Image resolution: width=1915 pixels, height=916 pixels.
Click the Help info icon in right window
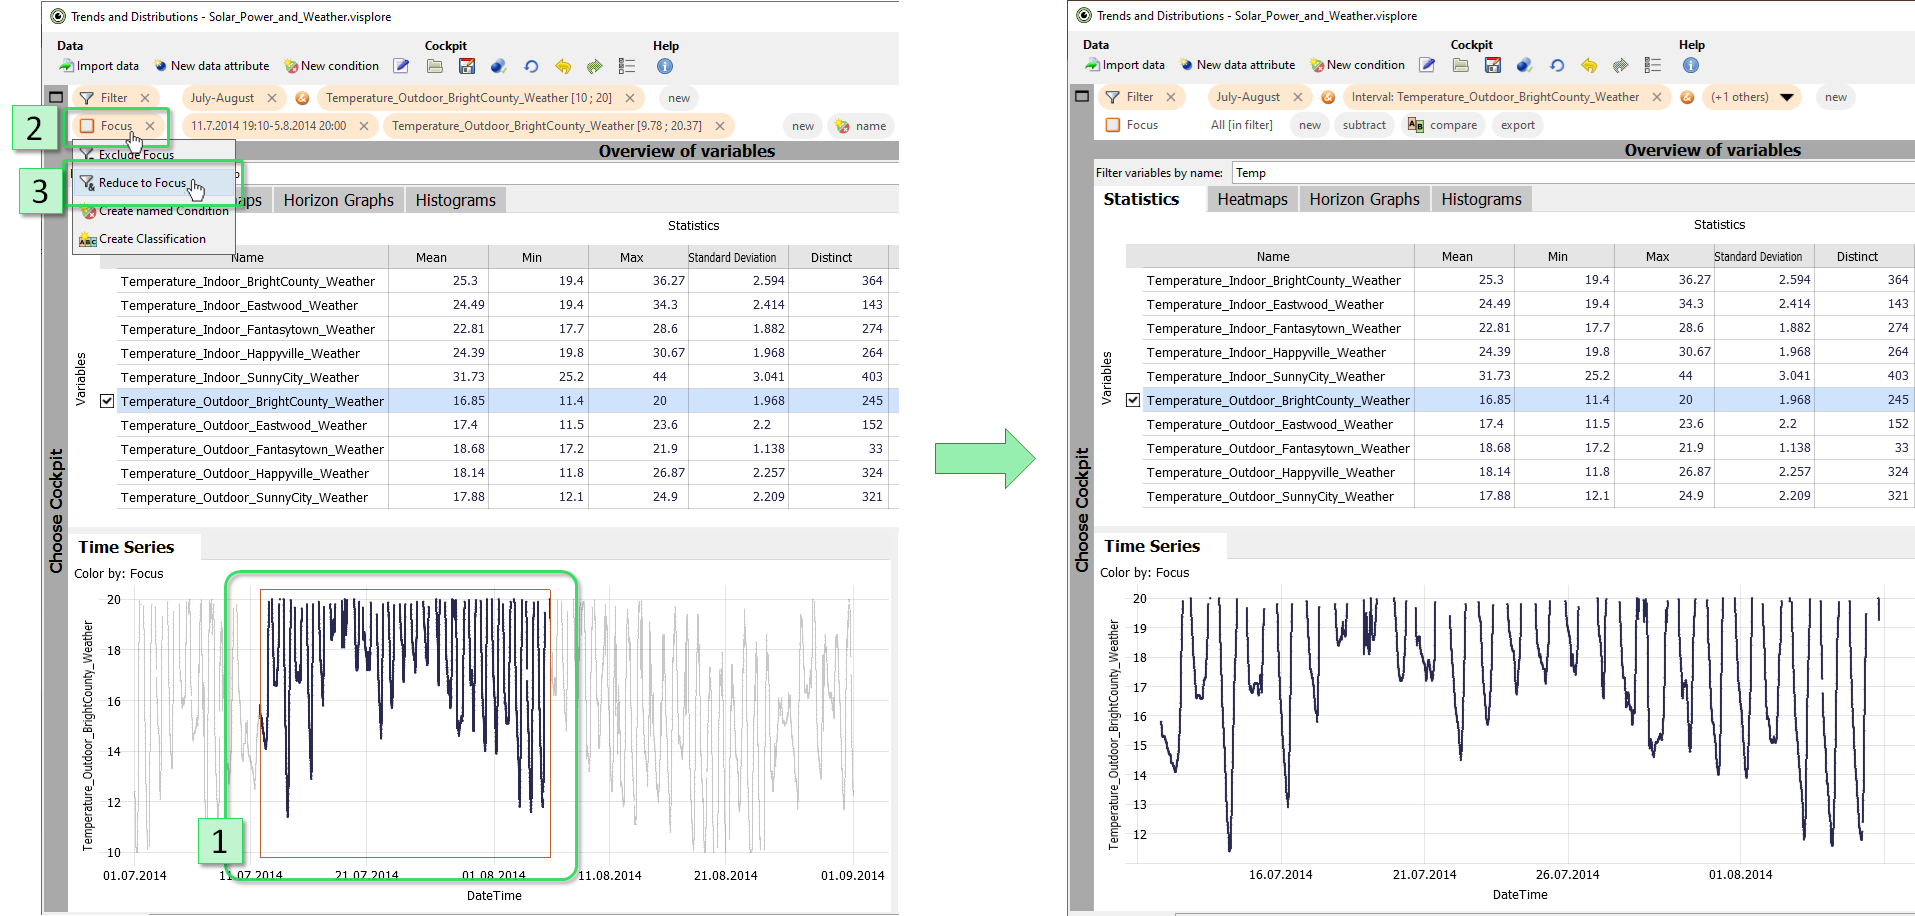(x=1691, y=65)
